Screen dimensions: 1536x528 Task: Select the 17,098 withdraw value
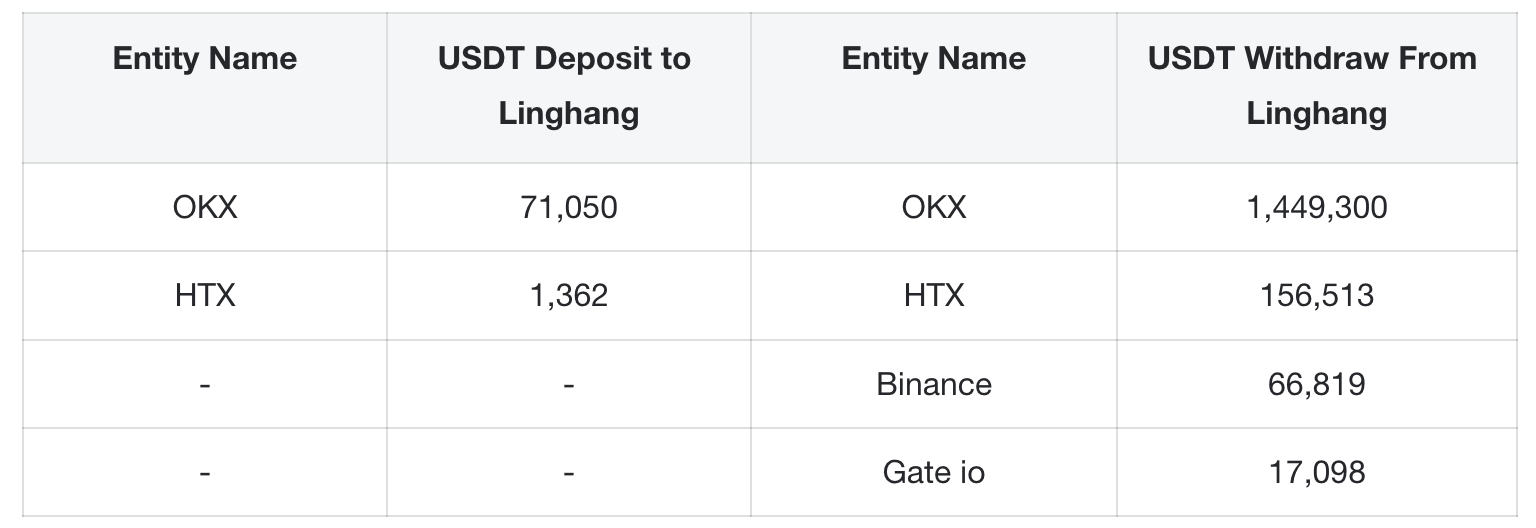tap(1316, 472)
